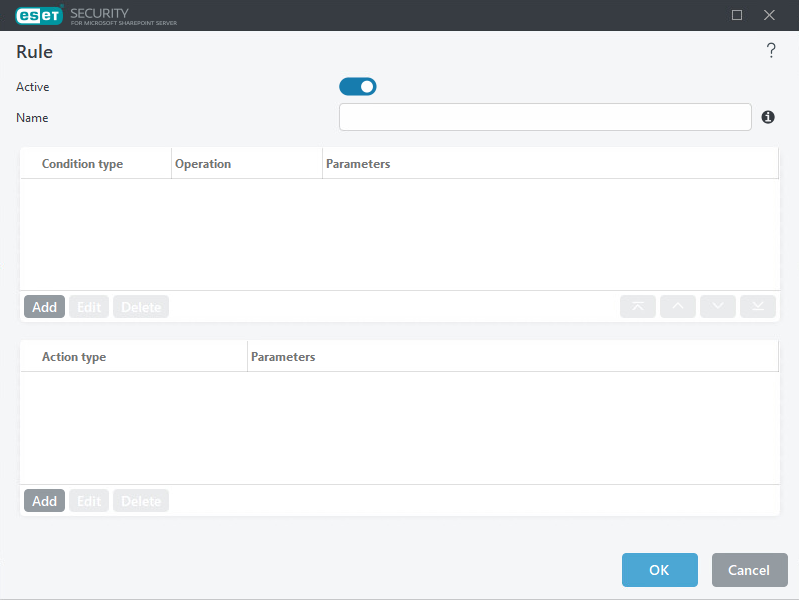Click the move down arrow button
Viewport: 799px width, 600px height.
pyautogui.click(x=718, y=307)
